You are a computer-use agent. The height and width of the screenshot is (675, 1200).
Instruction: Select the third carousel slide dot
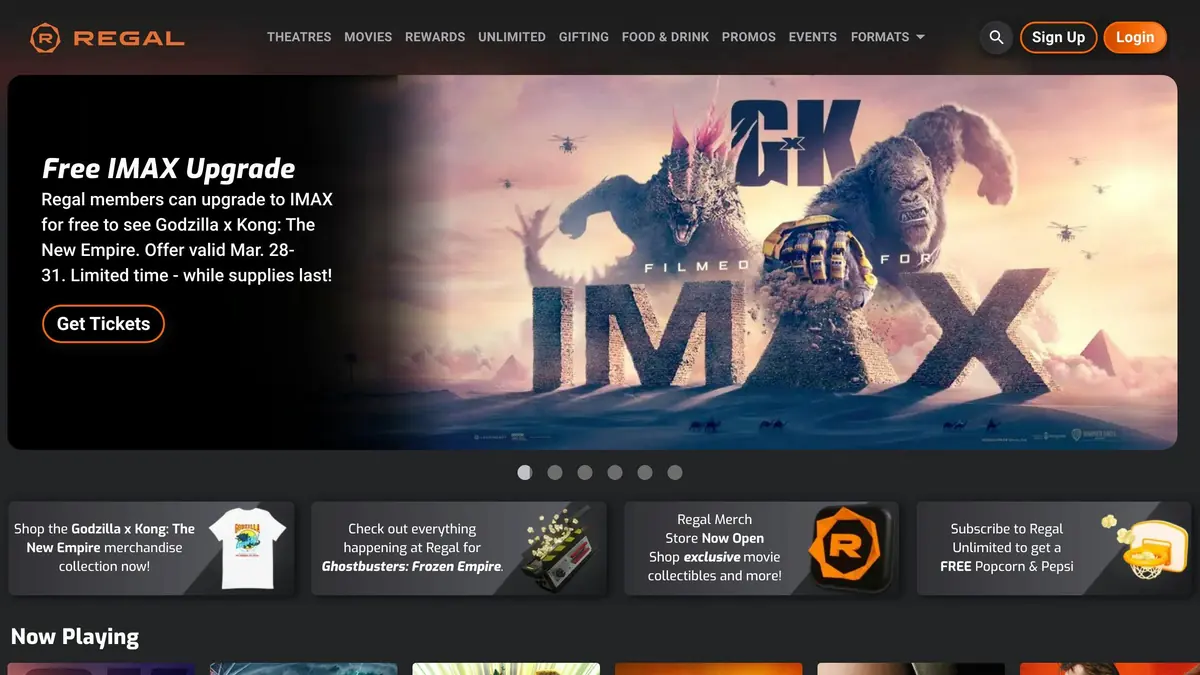584,472
